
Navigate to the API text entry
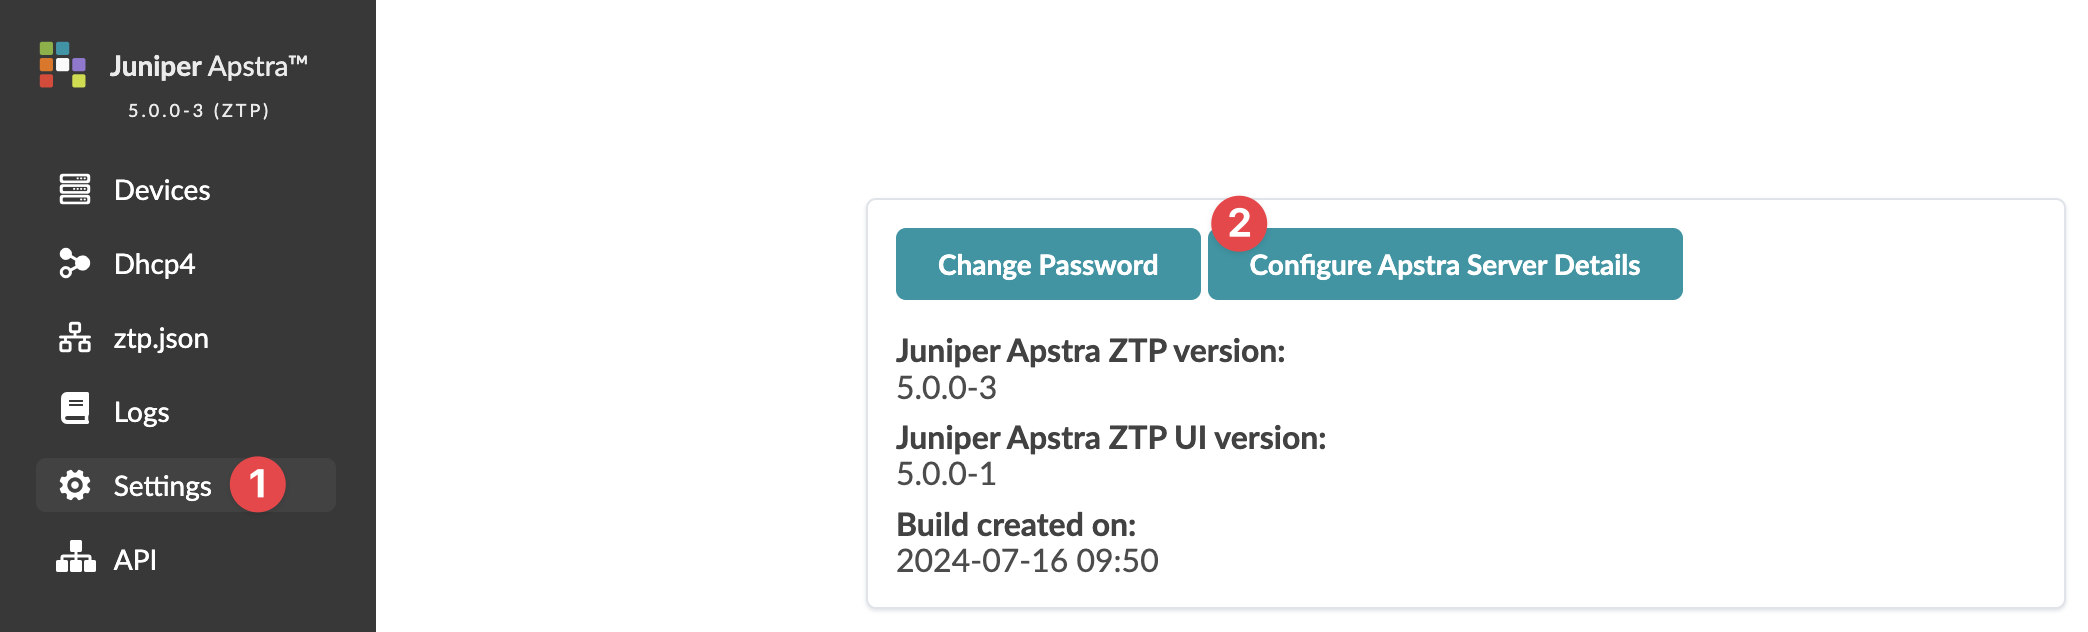click(135, 560)
